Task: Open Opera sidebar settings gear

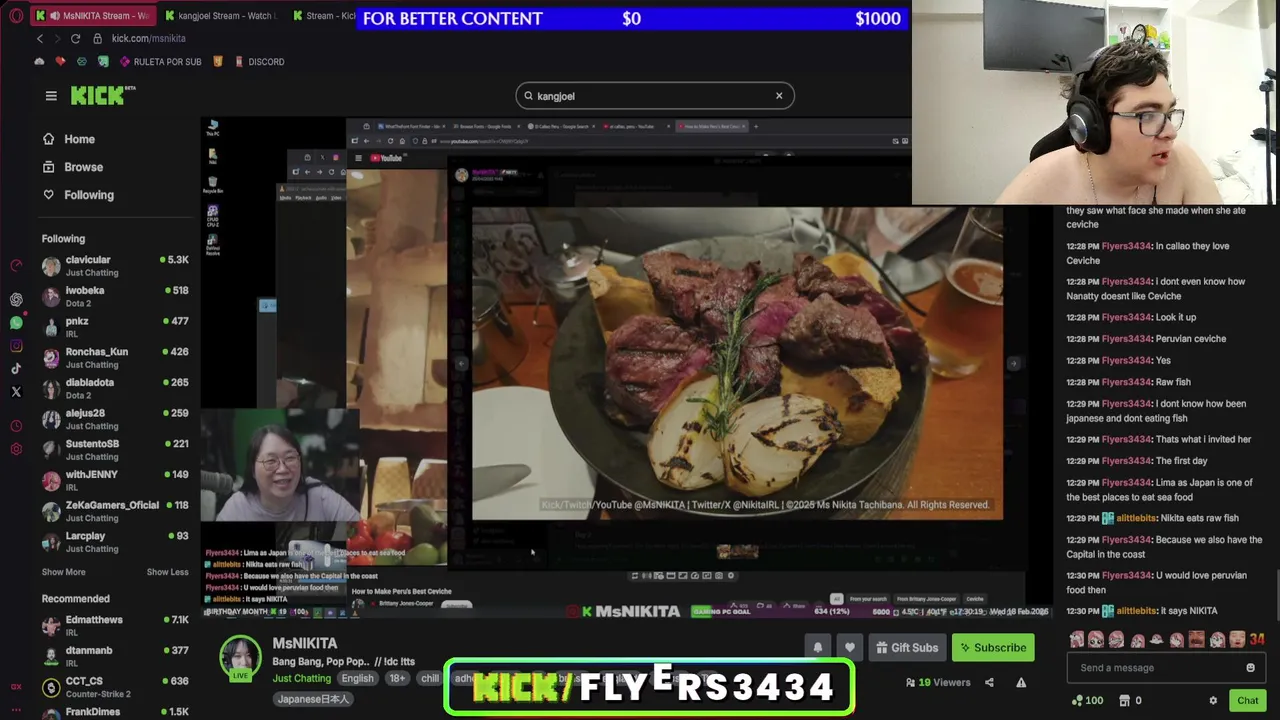Action: [16, 449]
